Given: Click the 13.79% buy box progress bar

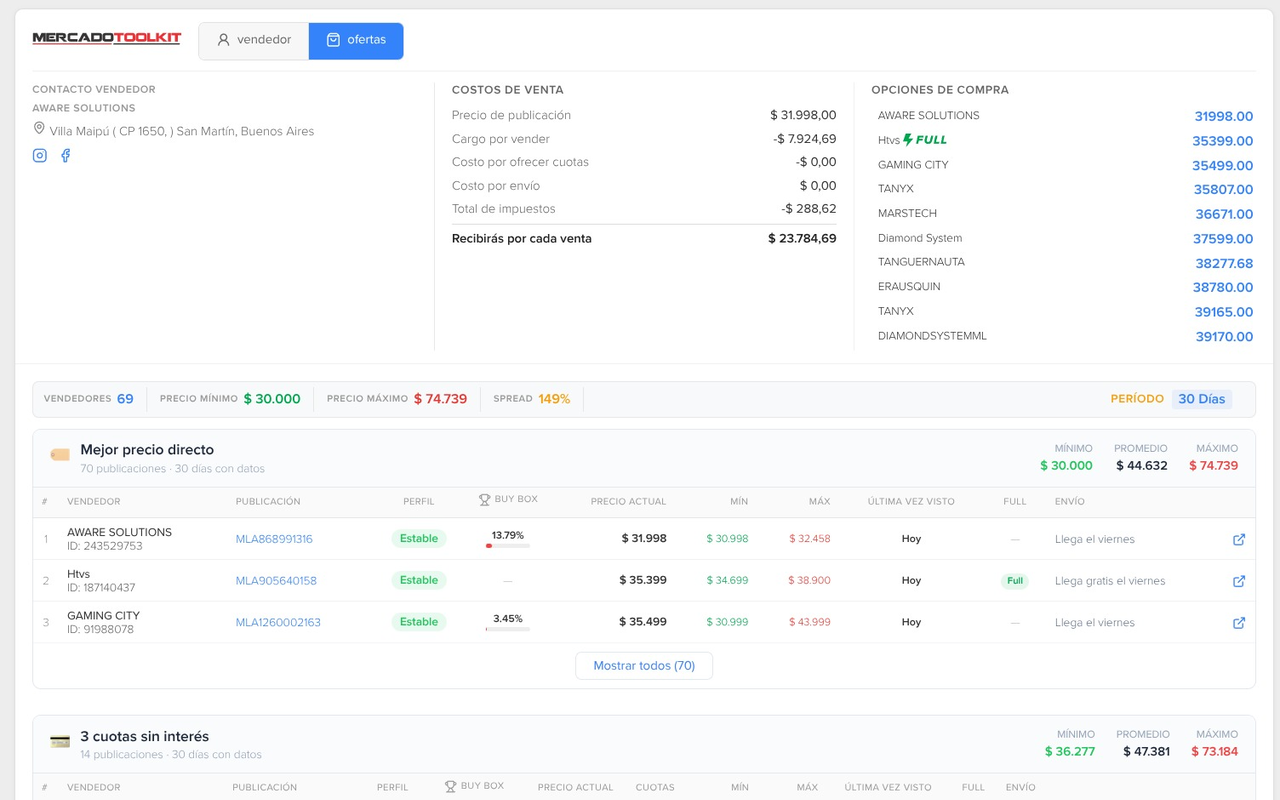Looking at the screenshot, I should 508,546.
